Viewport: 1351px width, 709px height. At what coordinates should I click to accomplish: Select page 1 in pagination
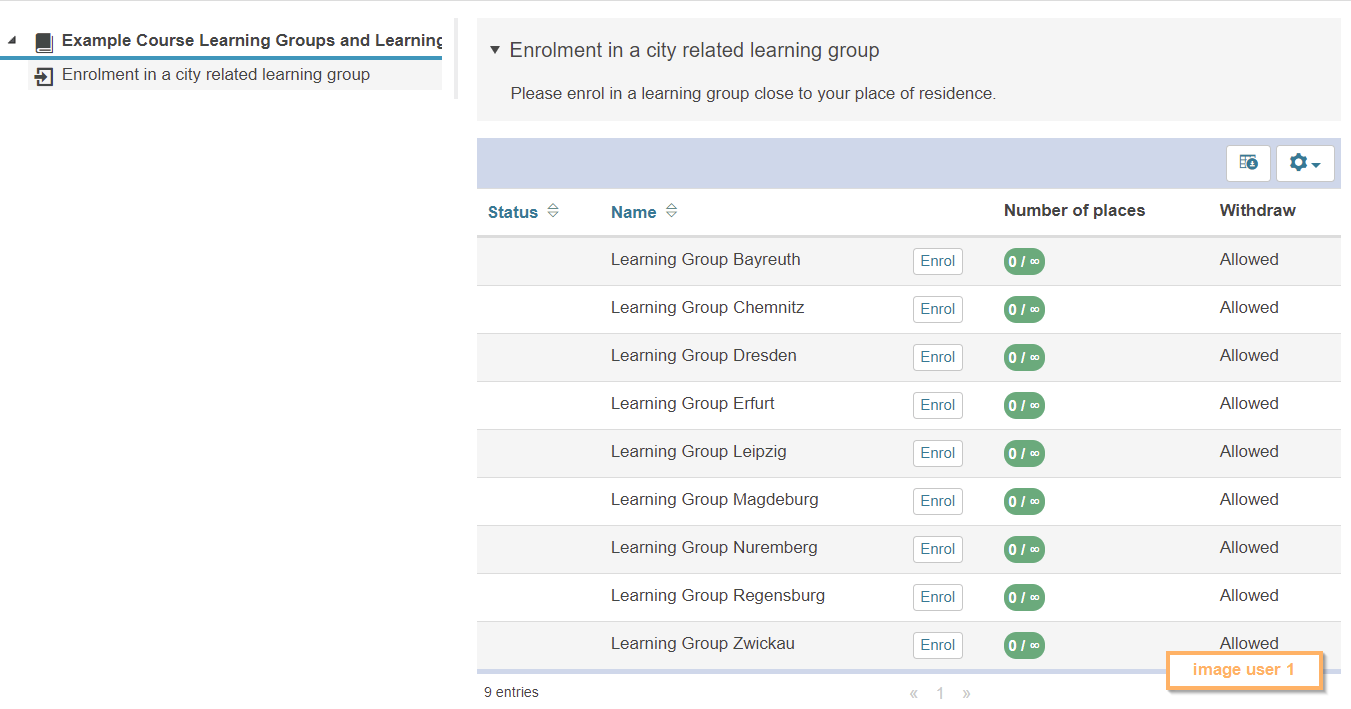(x=940, y=693)
